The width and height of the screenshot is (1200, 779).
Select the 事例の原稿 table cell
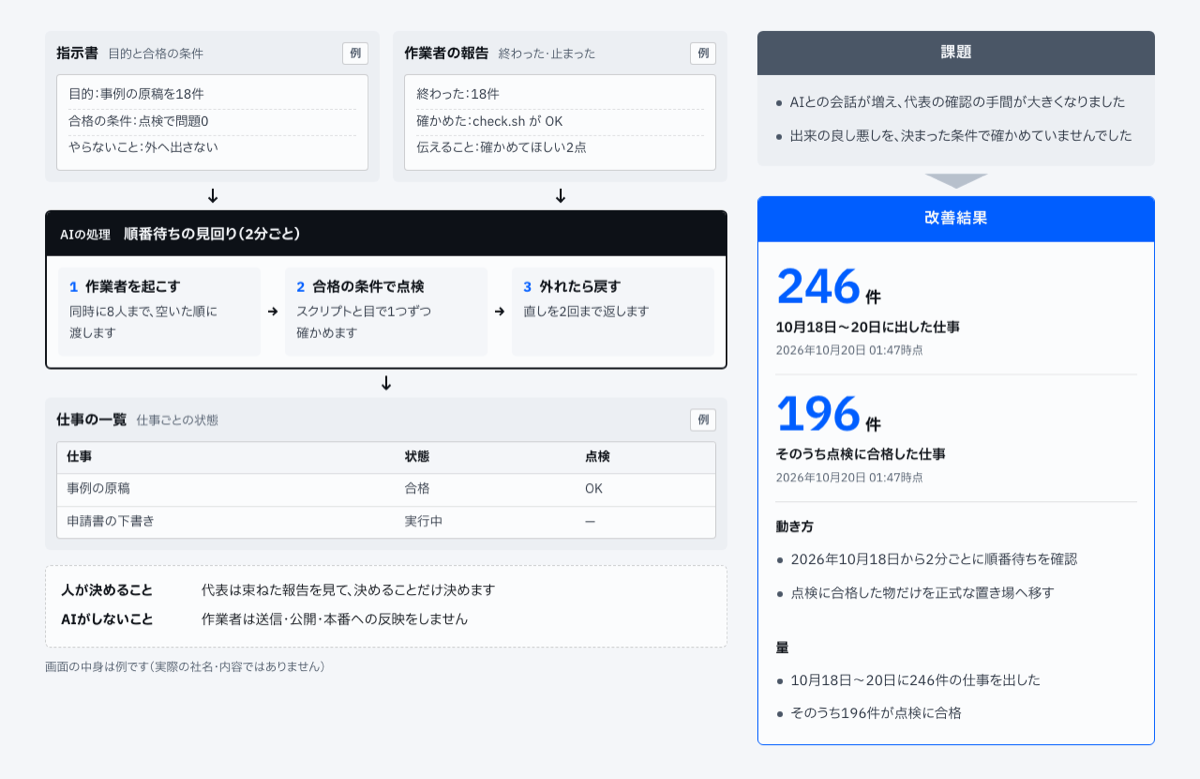(x=98, y=489)
